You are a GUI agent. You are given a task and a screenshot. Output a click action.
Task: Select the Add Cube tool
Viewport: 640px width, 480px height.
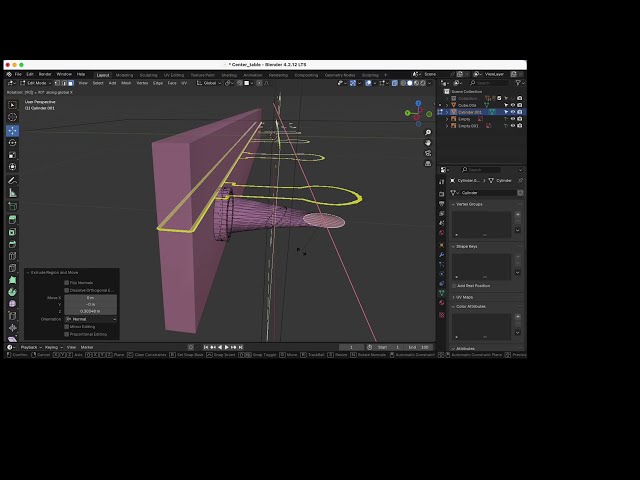[12, 206]
